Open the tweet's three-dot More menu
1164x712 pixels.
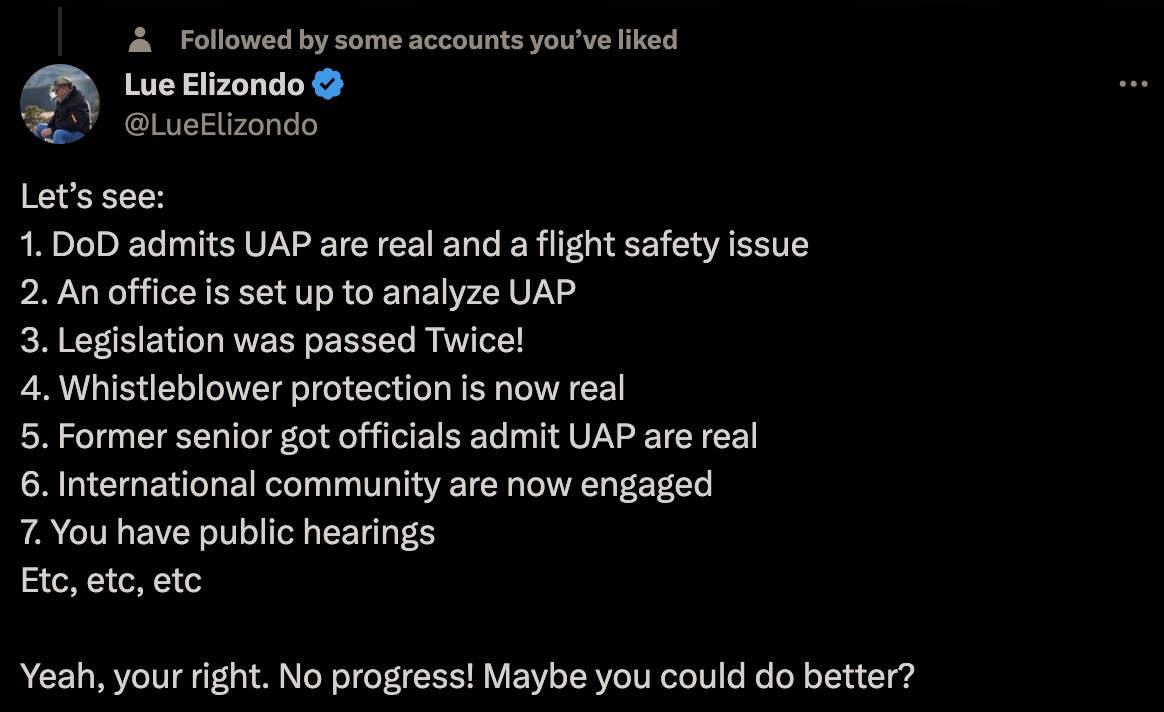pos(1133,85)
